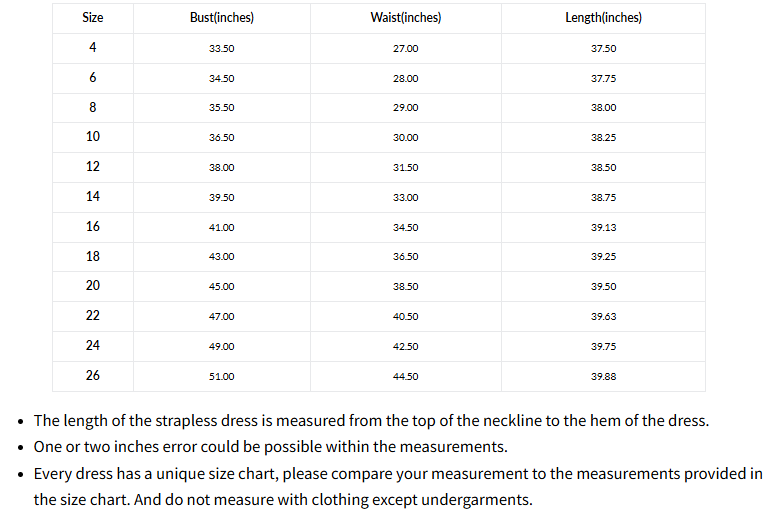Click waist value 42.50 for size 24
778x516 pixels.
[x=405, y=346]
